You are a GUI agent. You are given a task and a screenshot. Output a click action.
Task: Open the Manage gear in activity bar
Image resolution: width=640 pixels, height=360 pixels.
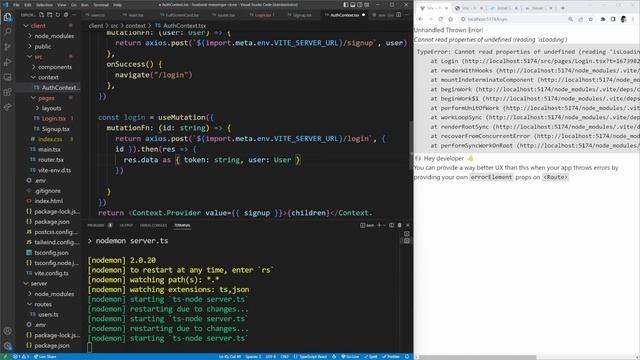(7, 346)
